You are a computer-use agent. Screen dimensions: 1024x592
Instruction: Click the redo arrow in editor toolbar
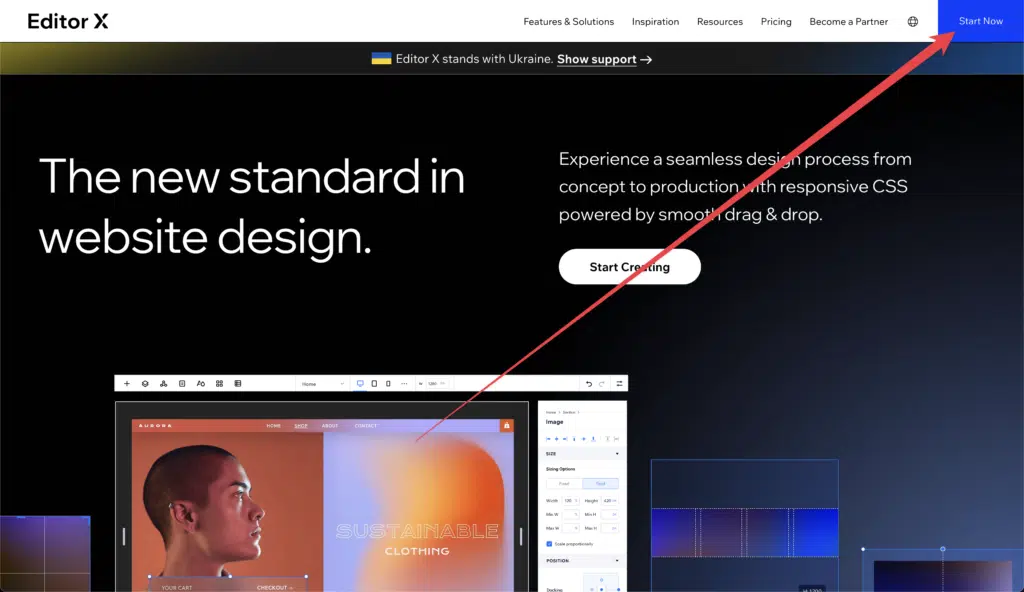pyautogui.click(x=602, y=384)
